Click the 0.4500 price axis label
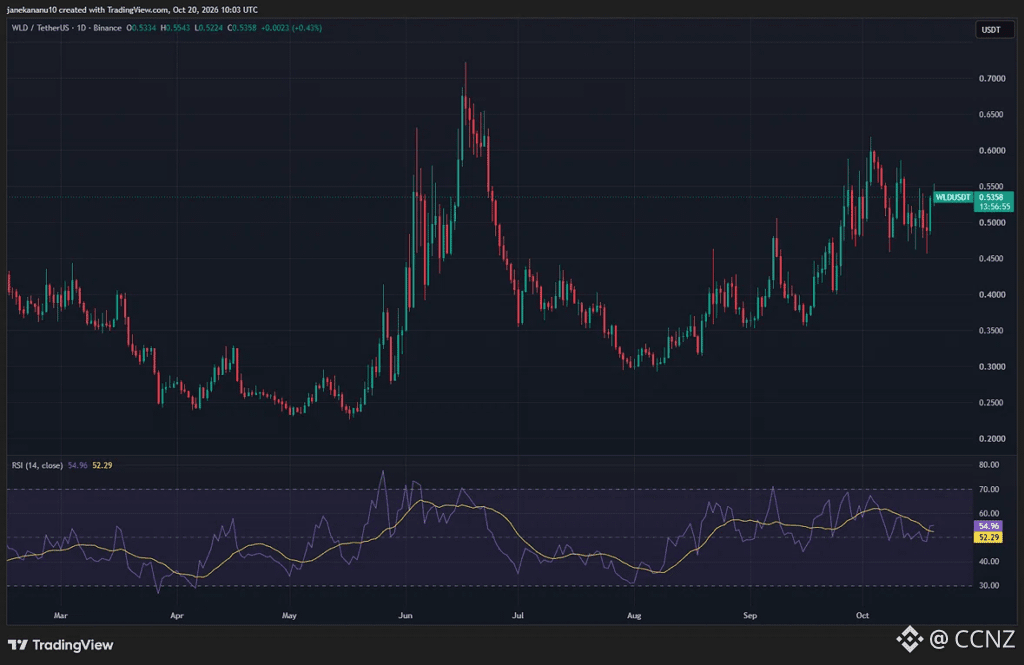 992,259
